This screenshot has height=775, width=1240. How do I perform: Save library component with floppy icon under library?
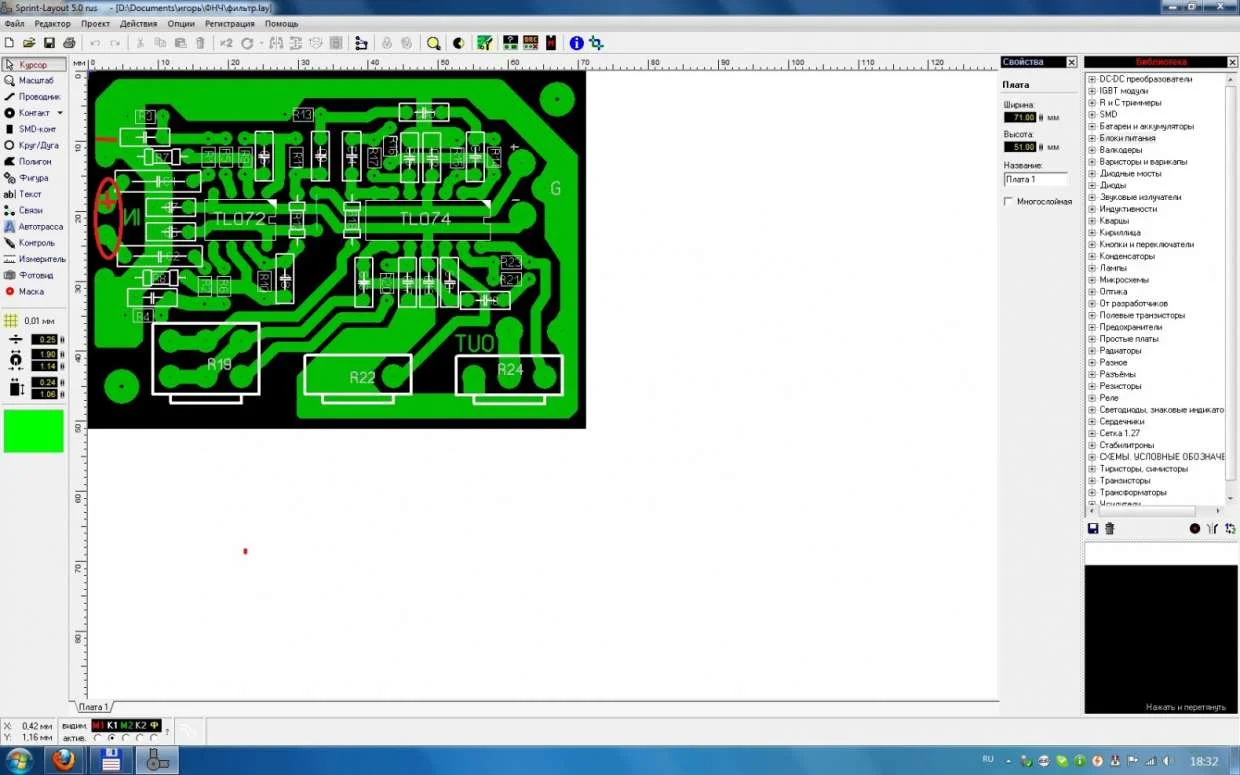[1093, 528]
